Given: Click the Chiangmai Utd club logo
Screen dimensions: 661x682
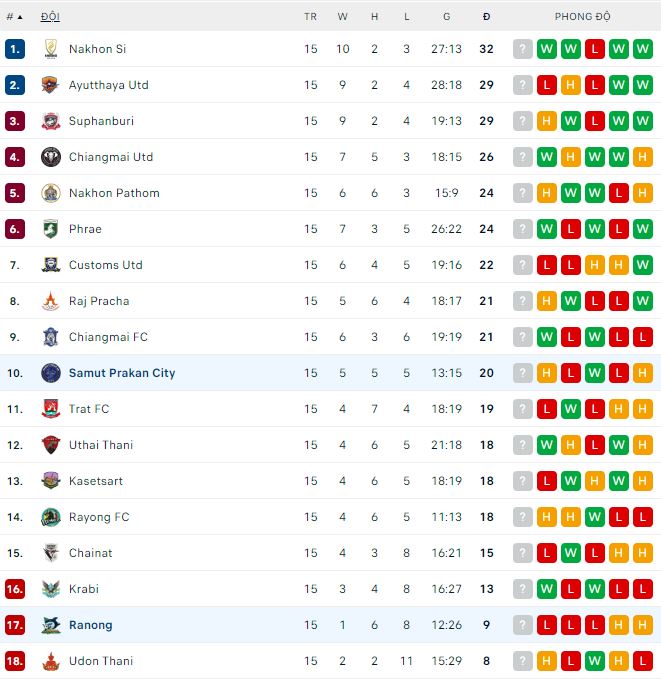Looking at the screenshot, I should (x=51, y=157).
